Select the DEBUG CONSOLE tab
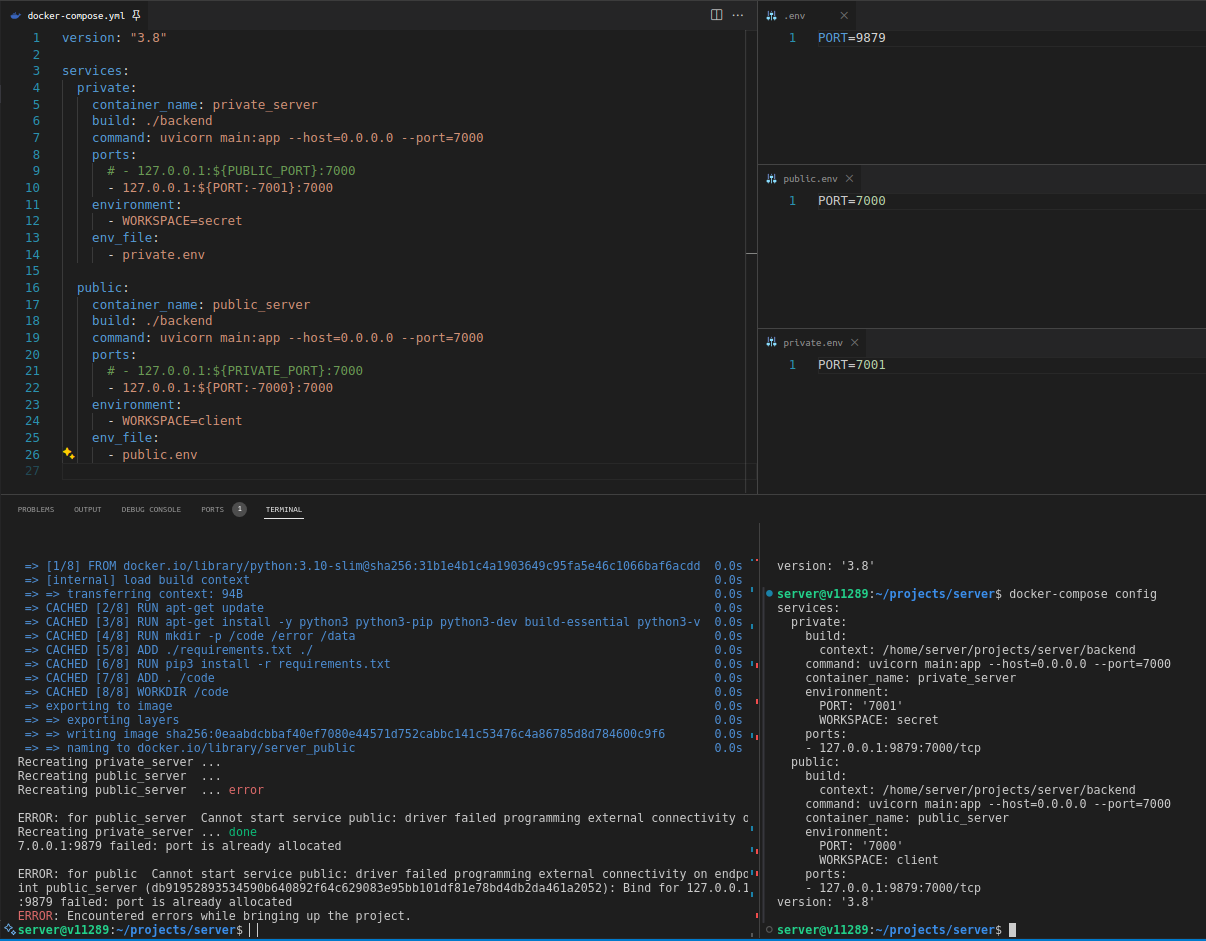The height and width of the screenshot is (941, 1206). coord(151,509)
